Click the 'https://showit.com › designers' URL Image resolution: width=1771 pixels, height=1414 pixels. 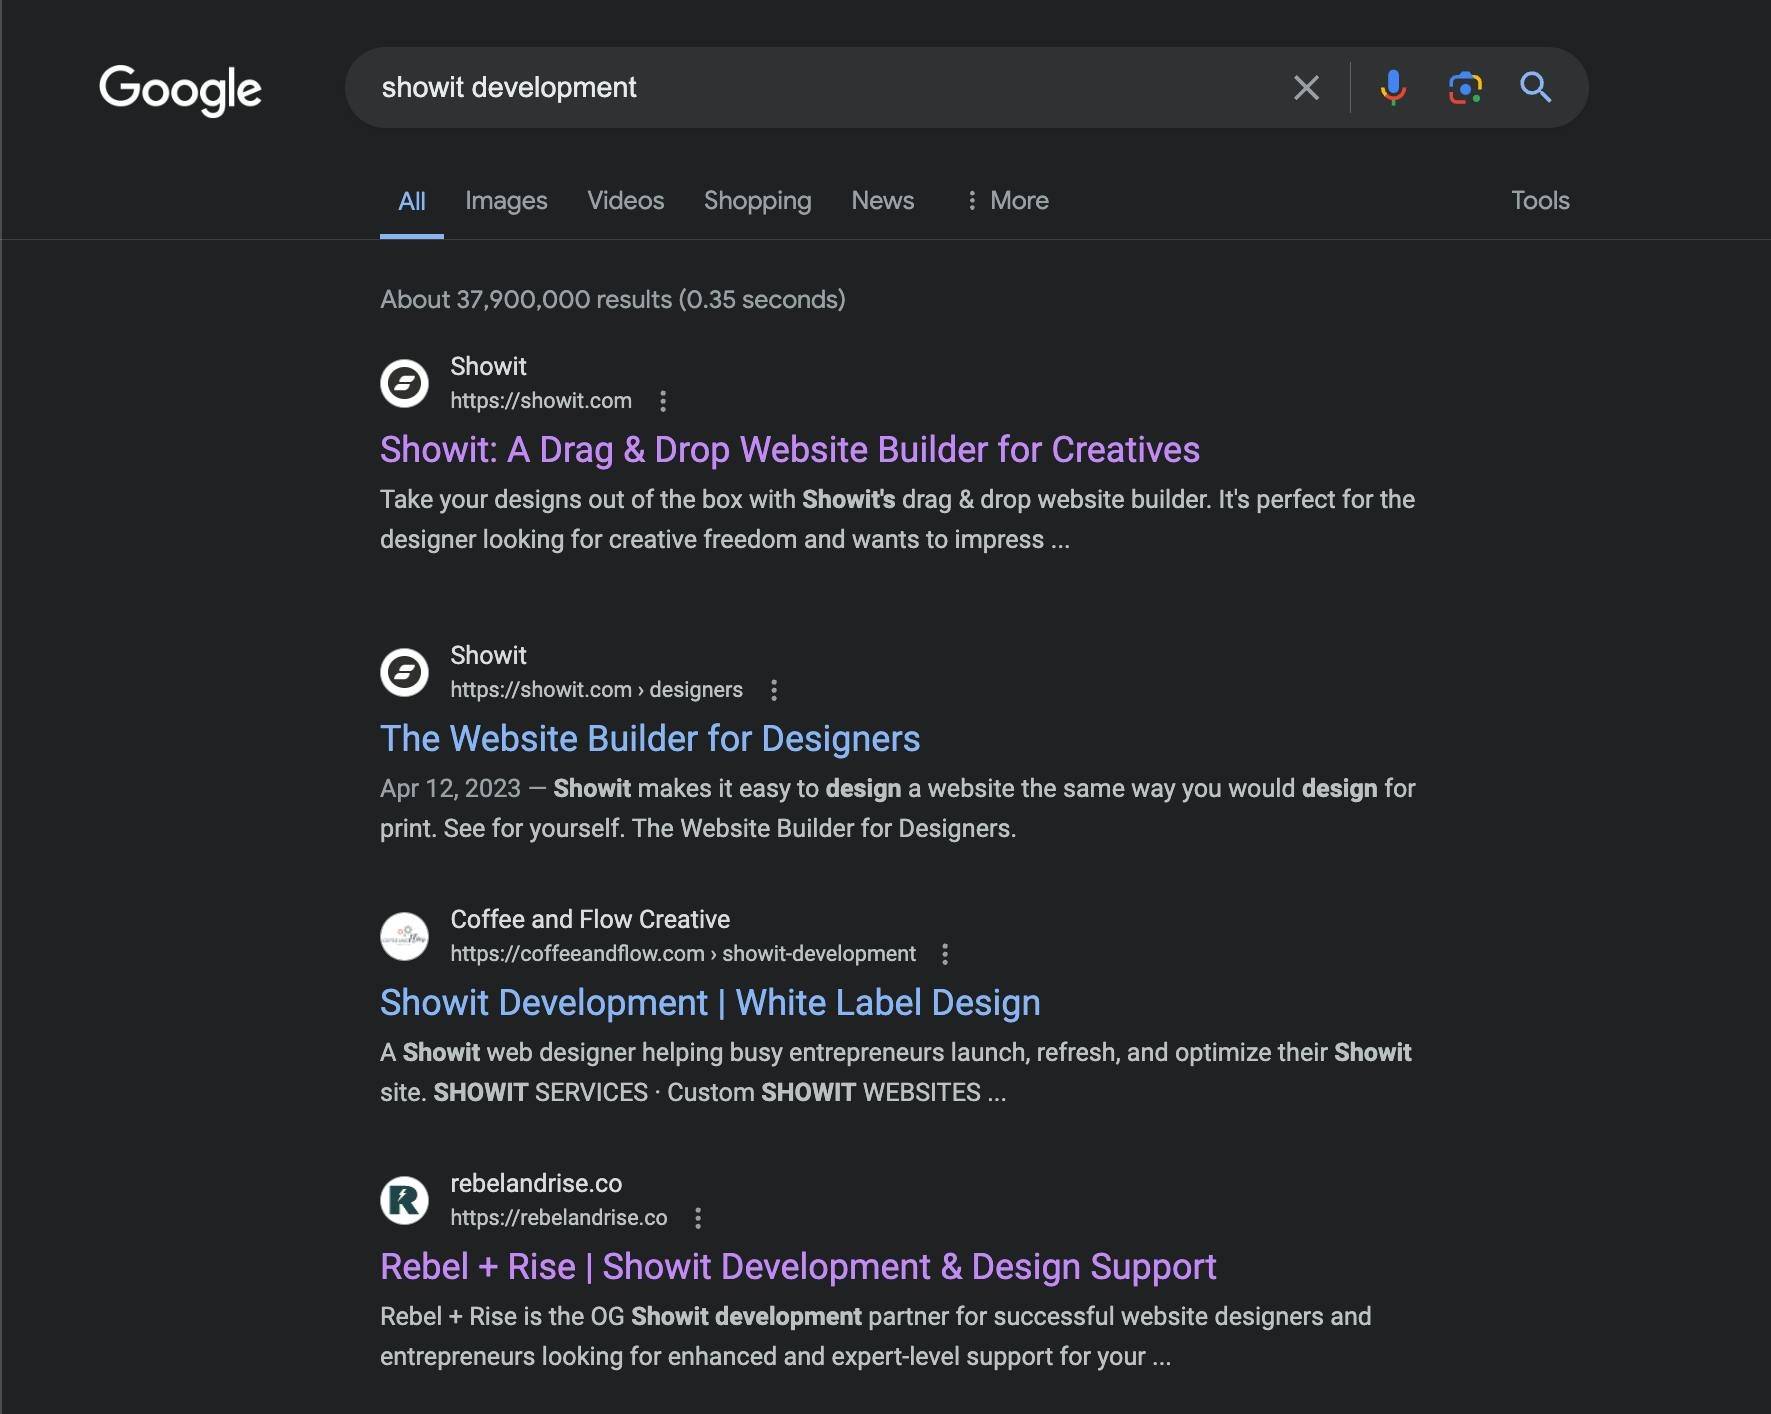click(x=596, y=690)
